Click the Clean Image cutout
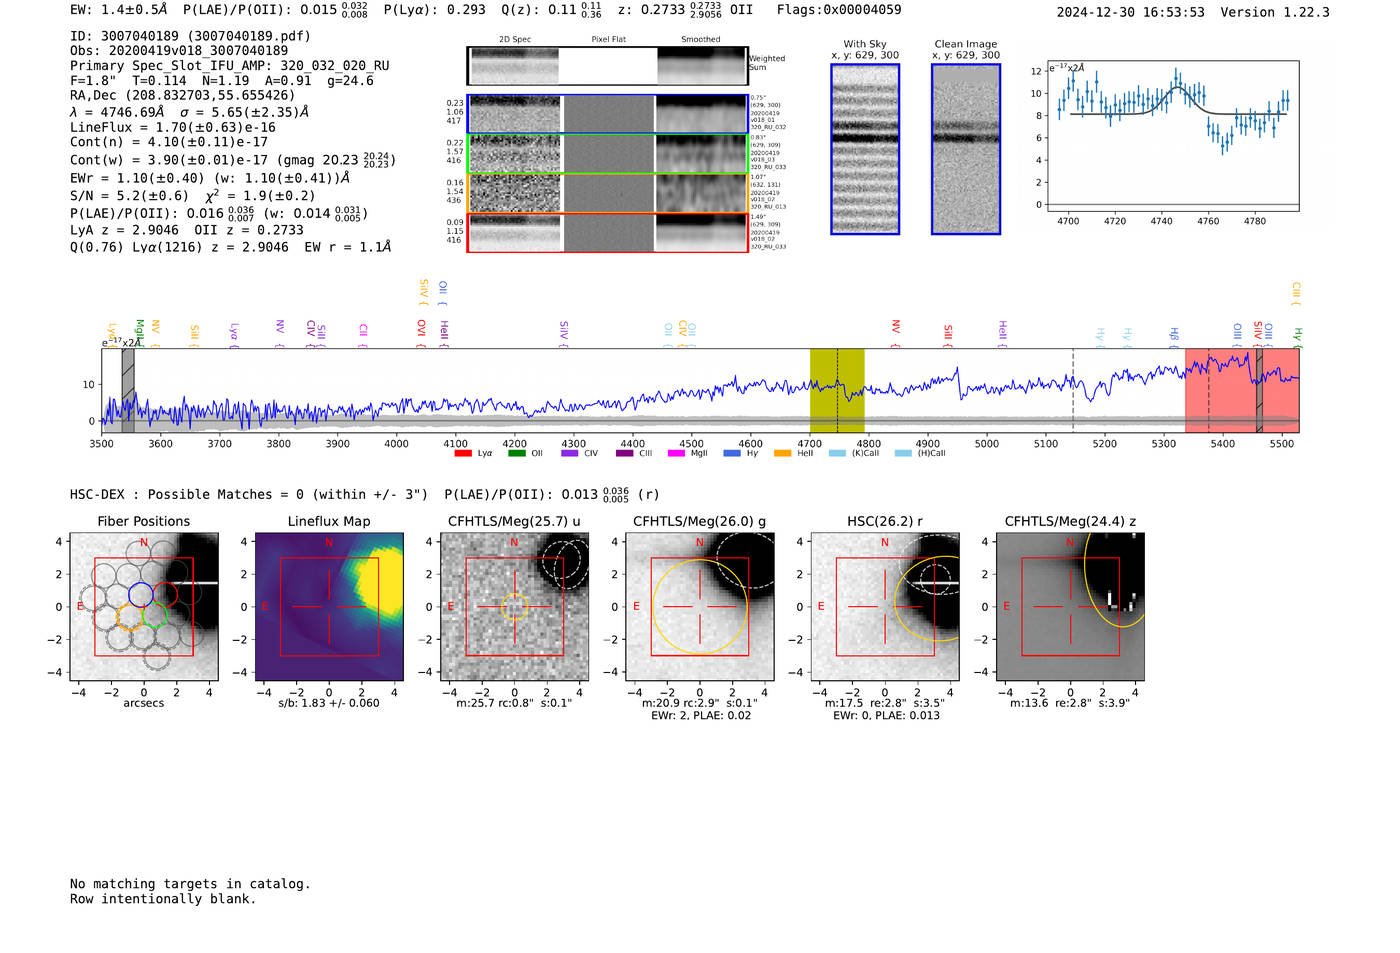The image size is (1400, 953). click(966, 149)
